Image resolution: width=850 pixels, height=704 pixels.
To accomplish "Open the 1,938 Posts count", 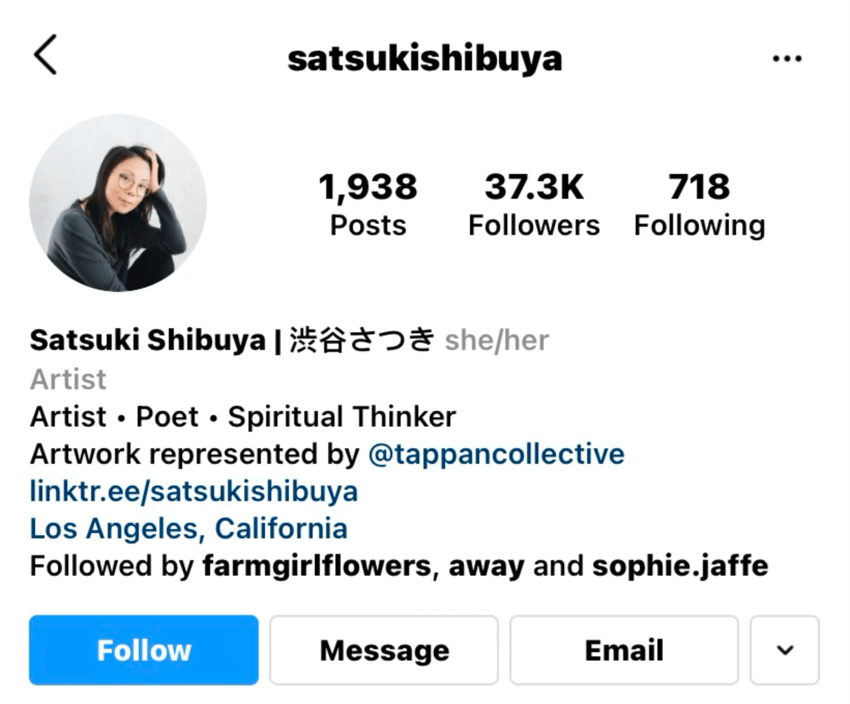I will click(368, 205).
